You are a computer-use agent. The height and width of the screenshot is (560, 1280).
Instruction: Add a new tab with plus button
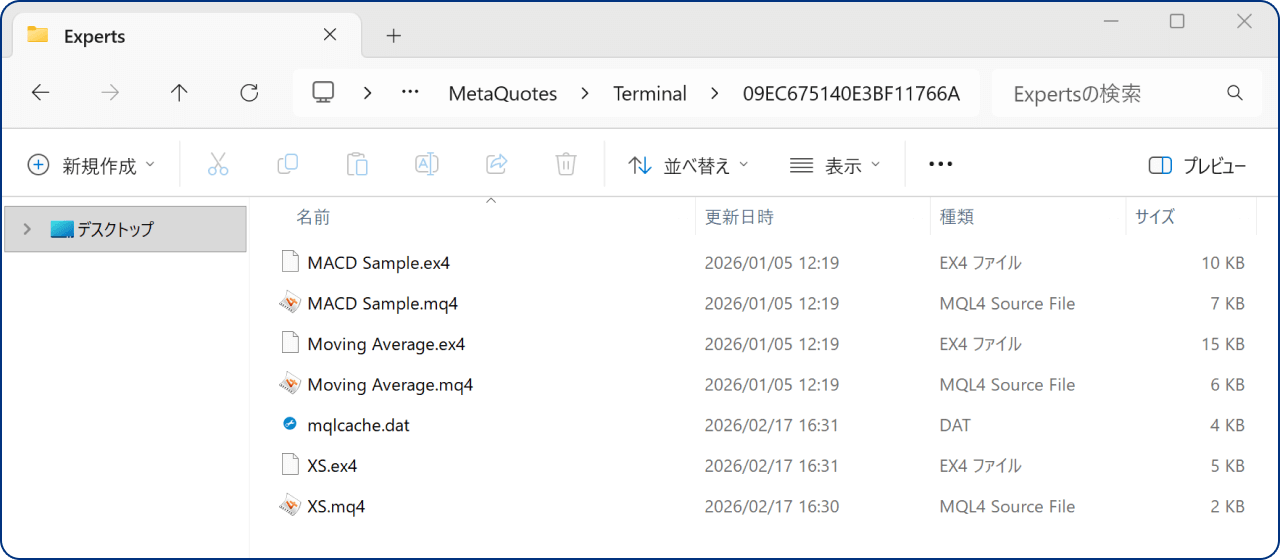click(x=394, y=36)
